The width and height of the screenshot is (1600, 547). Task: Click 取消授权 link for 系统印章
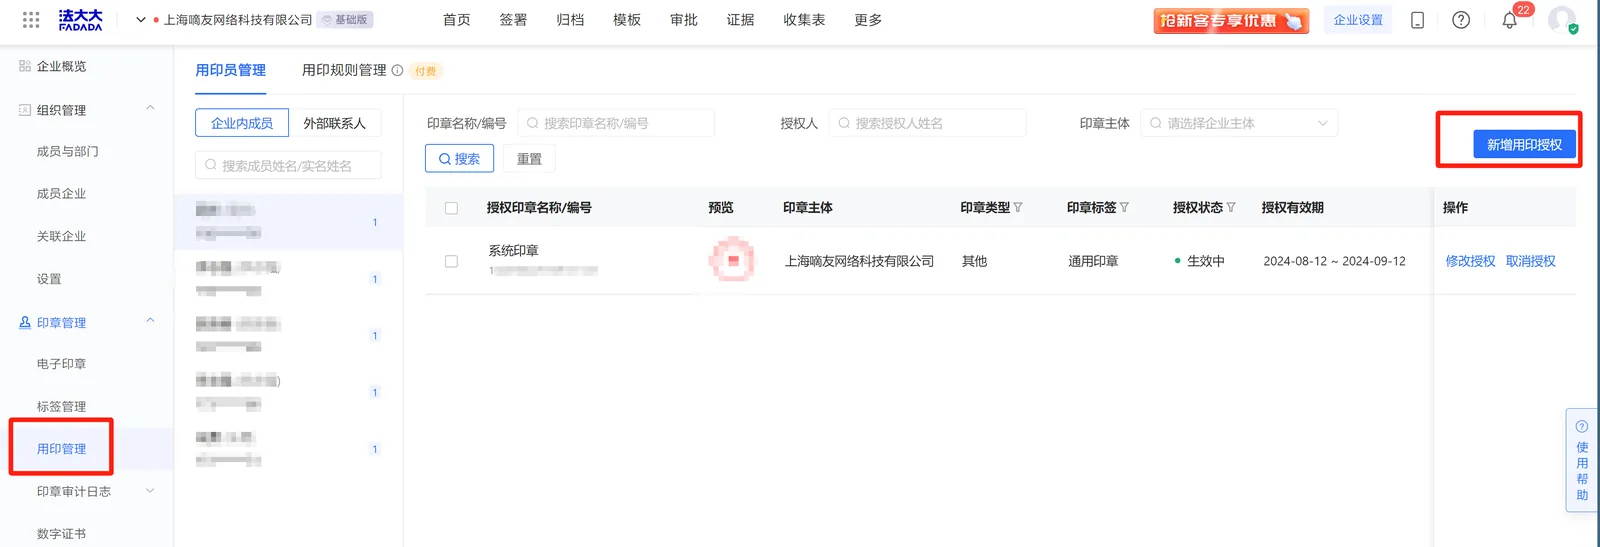[x=1531, y=261]
